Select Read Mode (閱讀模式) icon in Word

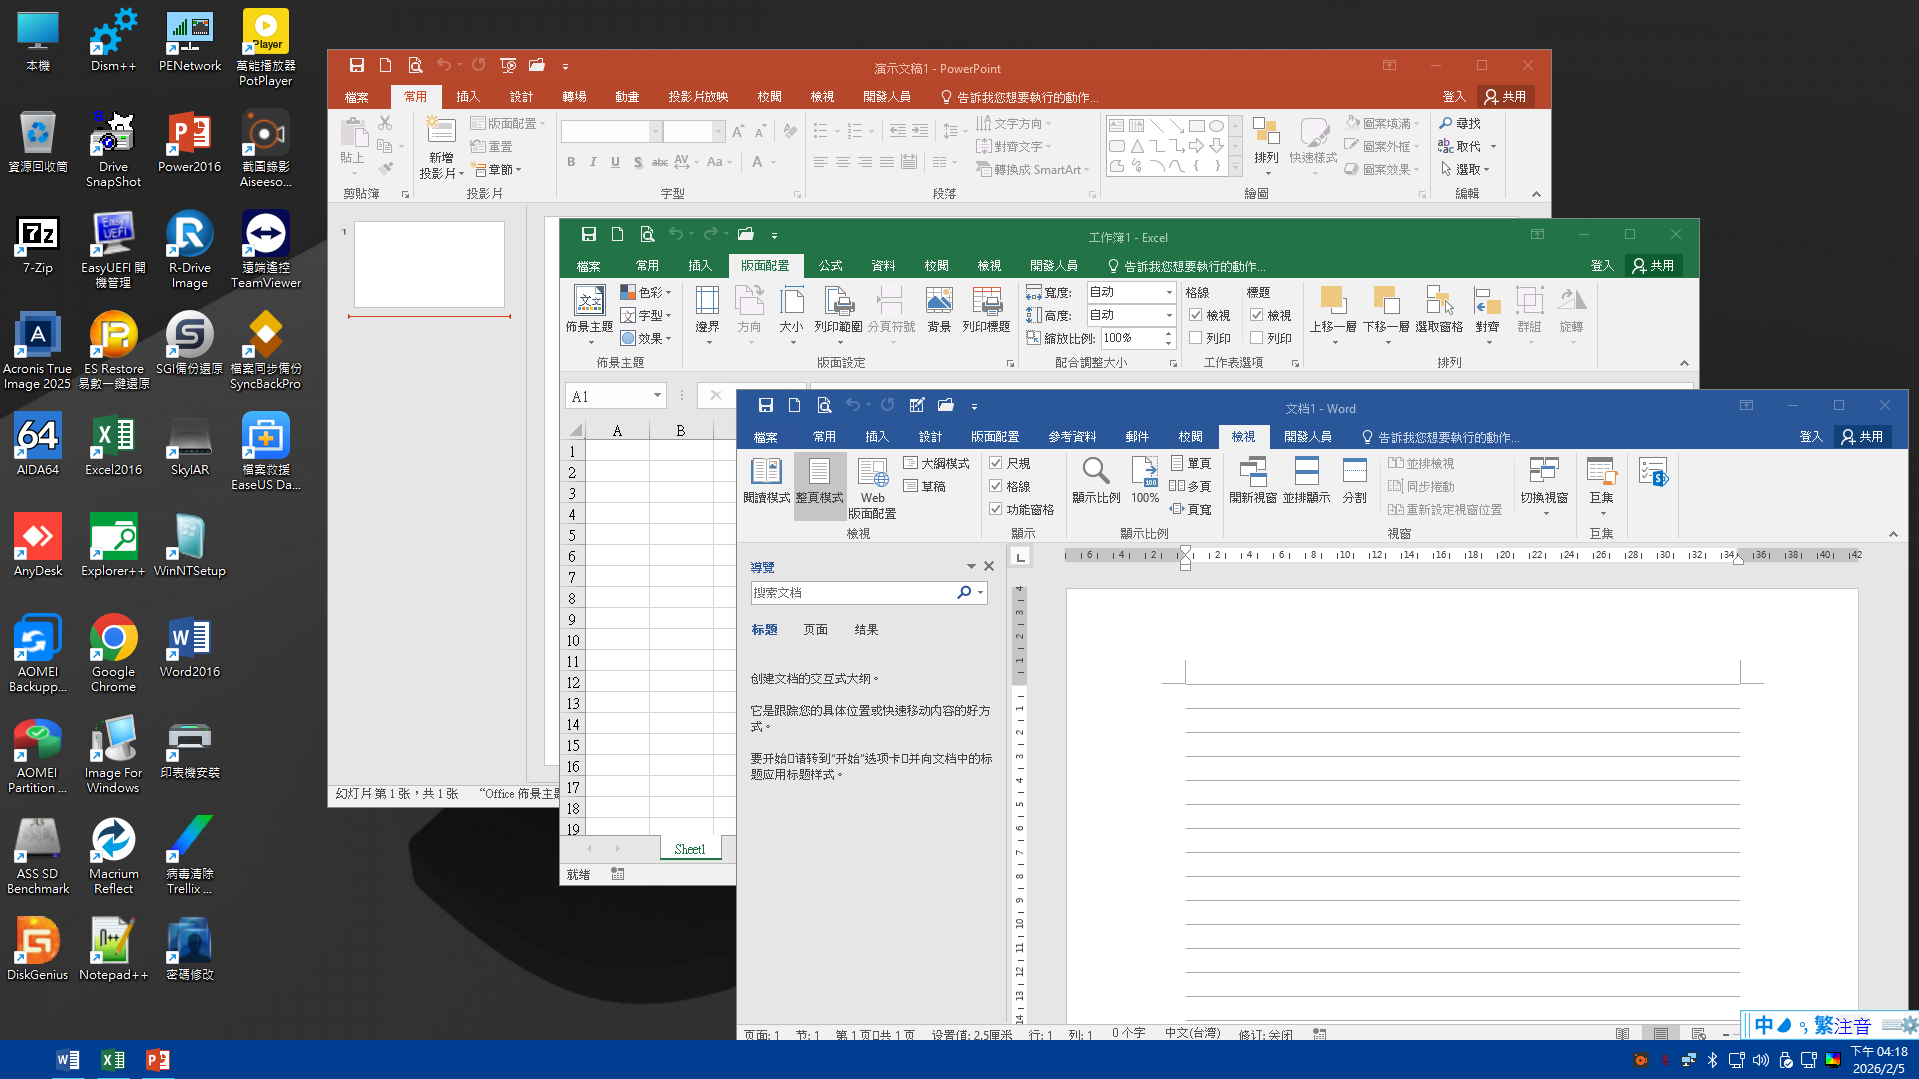(x=766, y=472)
